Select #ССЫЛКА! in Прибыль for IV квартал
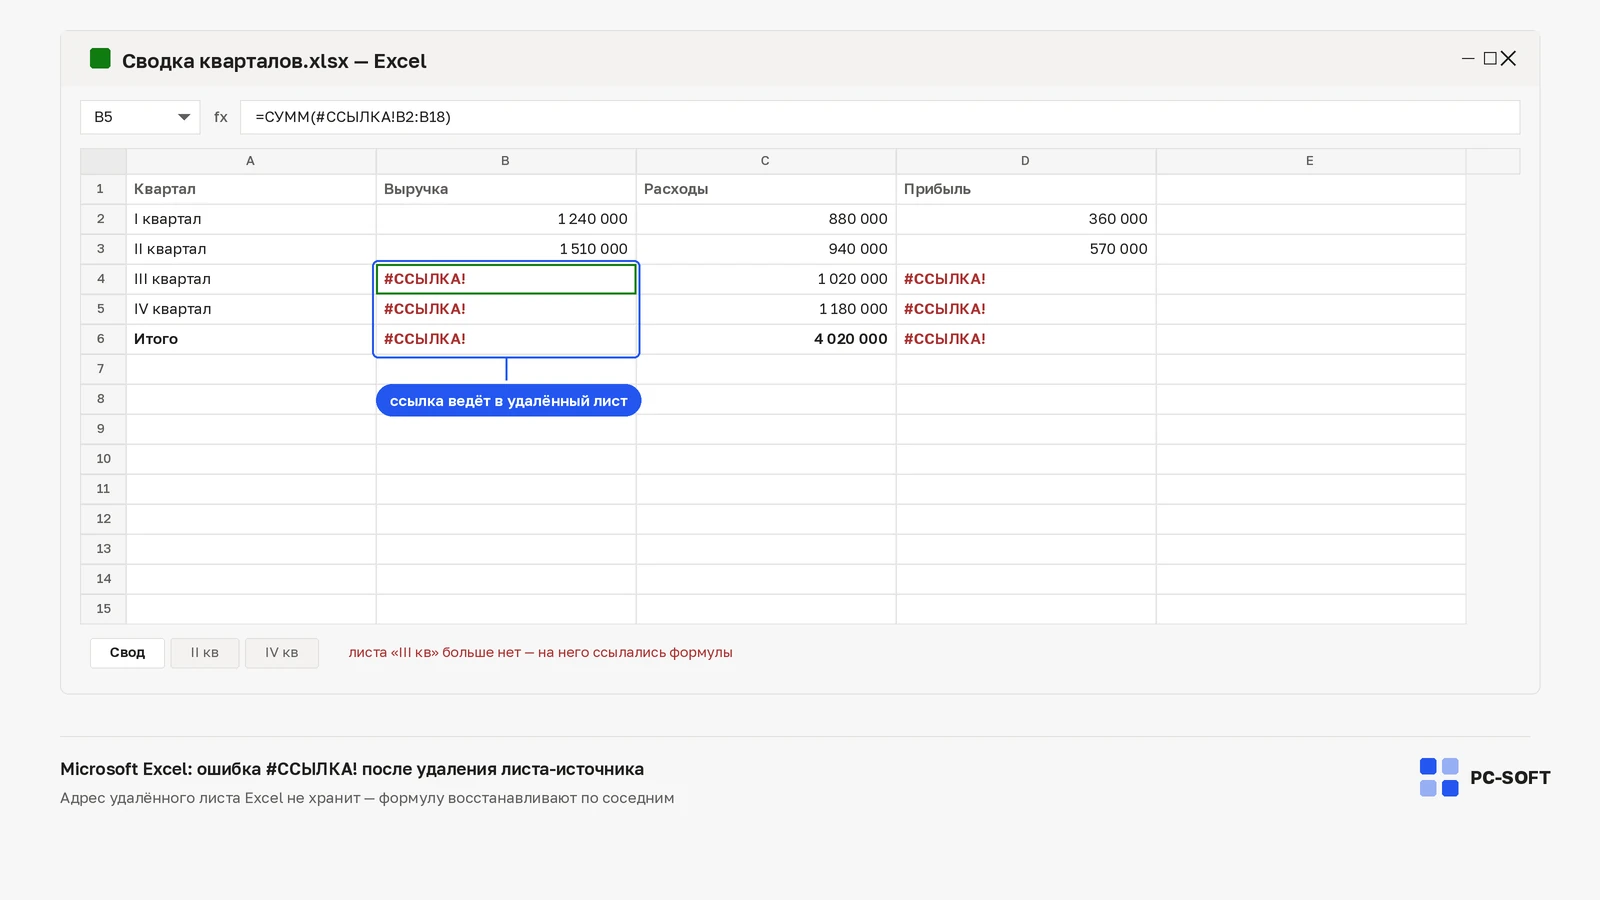This screenshot has height=900, width=1600. pos(1026,309)
